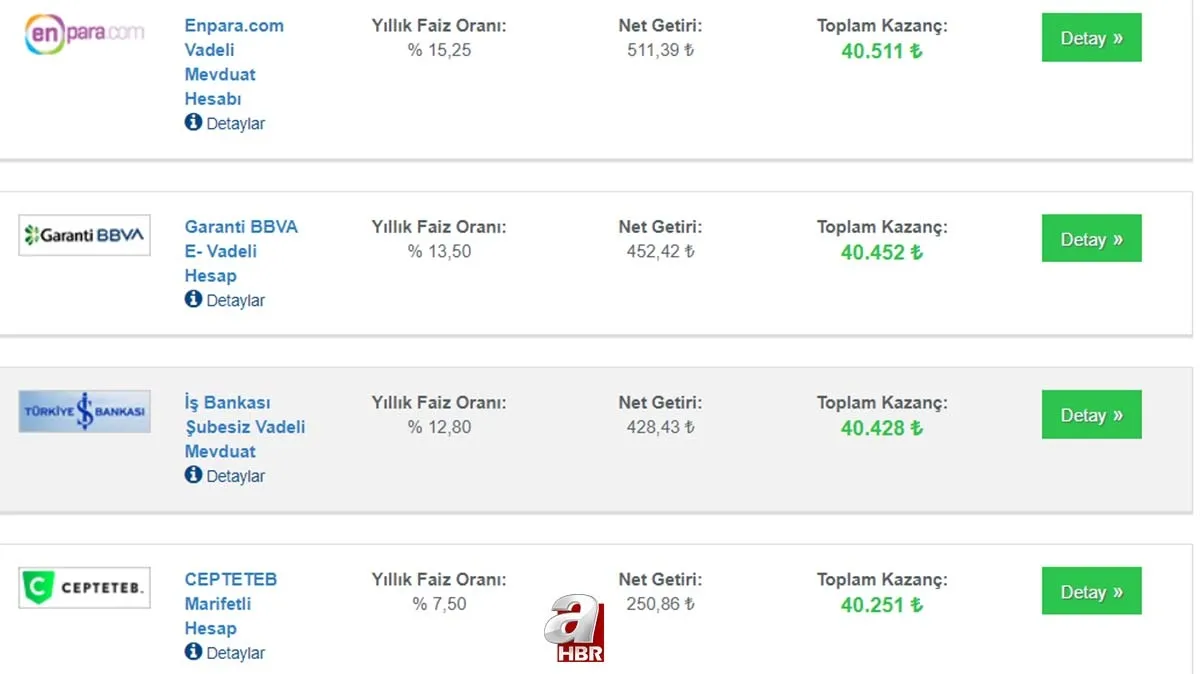
Task: Click Detay button for Enpara.com offer
Action: tap(1091, 37)
